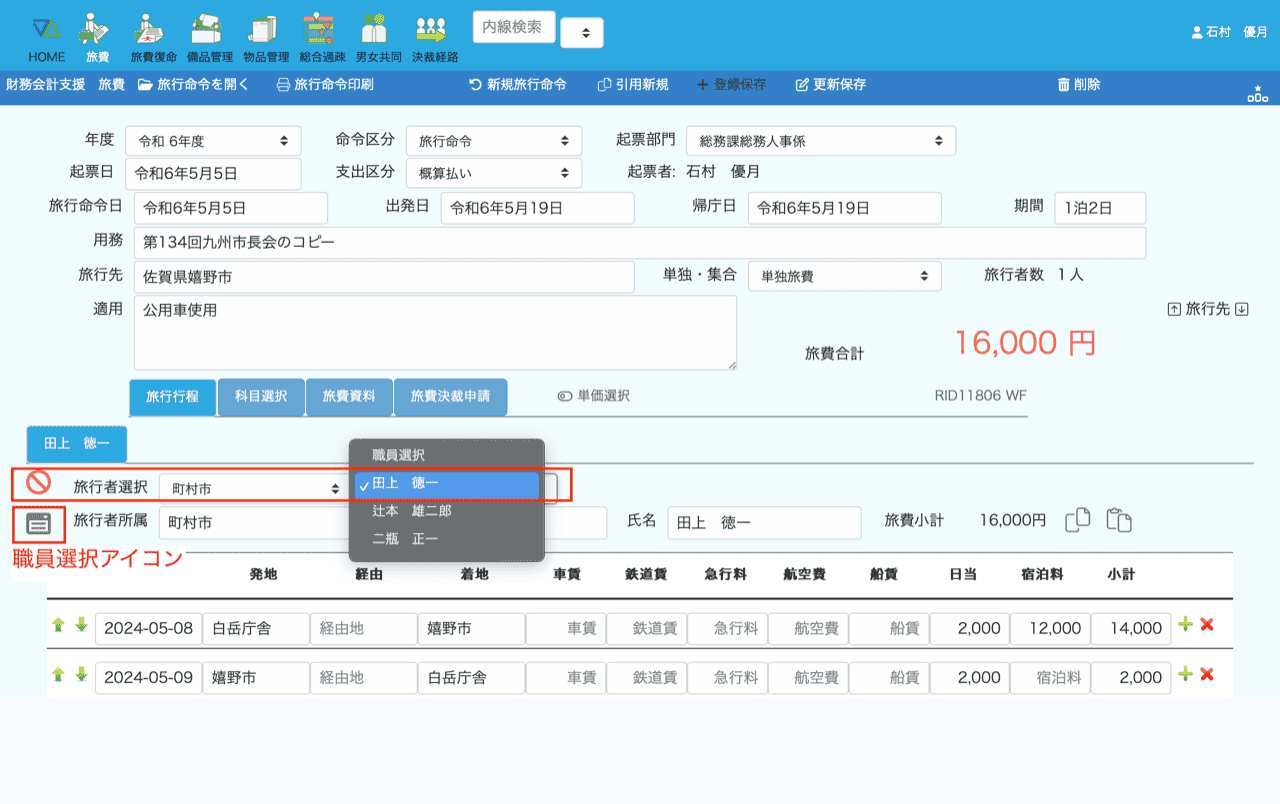Open the 旅費決裁申請 tab
The image size is (1280, 804).
450,397
